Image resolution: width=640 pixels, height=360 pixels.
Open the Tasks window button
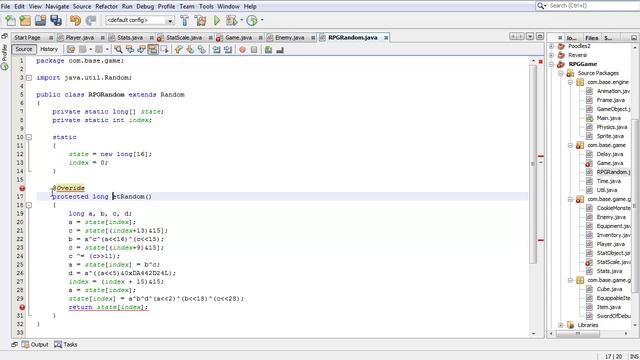coord(65,344)
